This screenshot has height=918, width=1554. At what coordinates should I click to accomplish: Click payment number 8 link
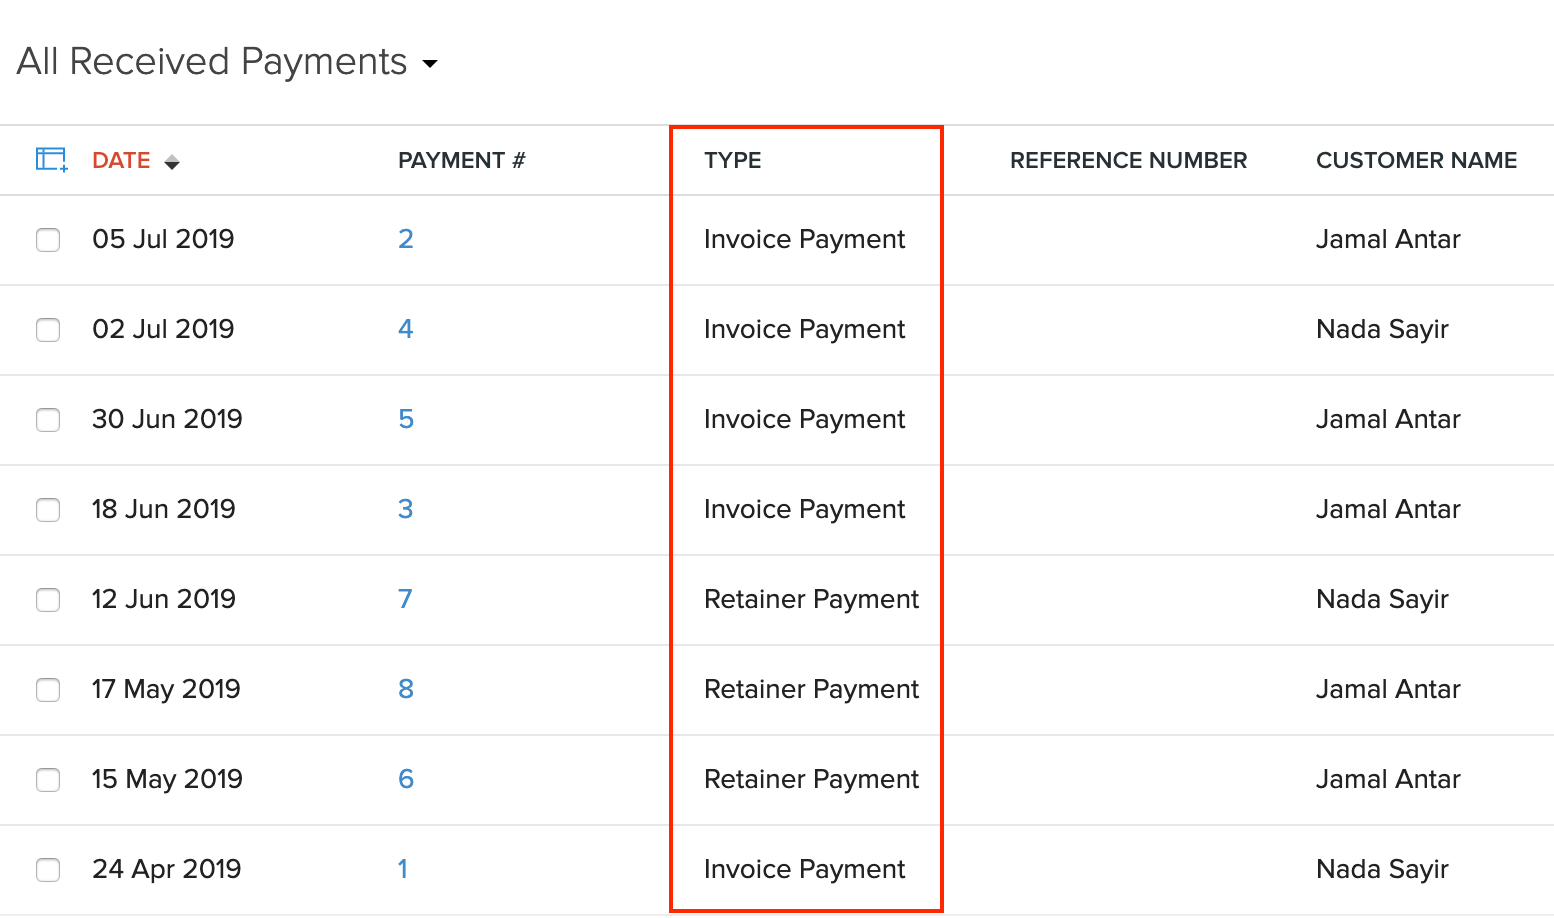pyautogui.click(x=406, y=688)
